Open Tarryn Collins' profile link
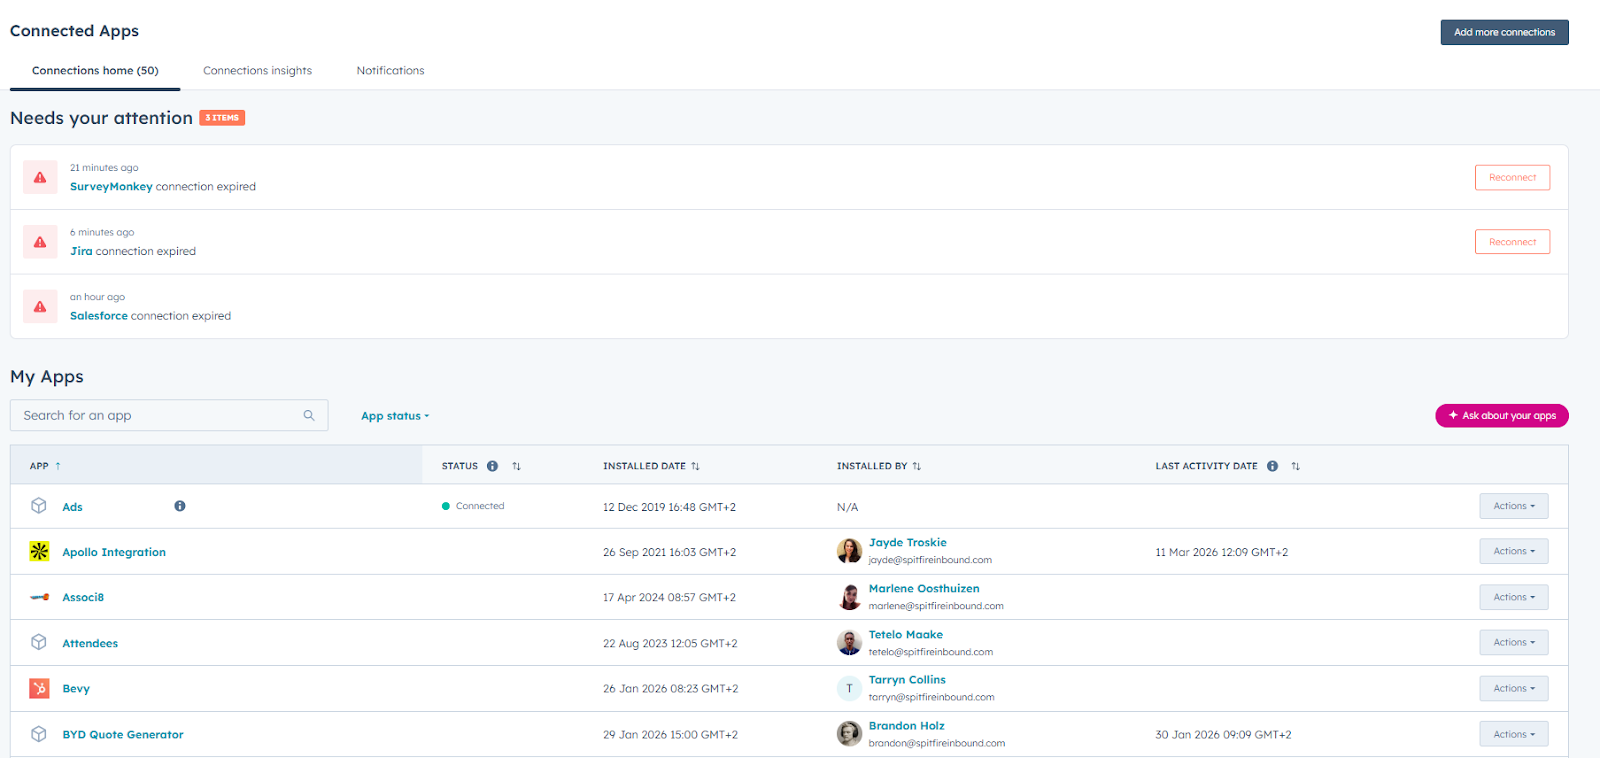Screen dimensions: 1600x758 (907, 680)
